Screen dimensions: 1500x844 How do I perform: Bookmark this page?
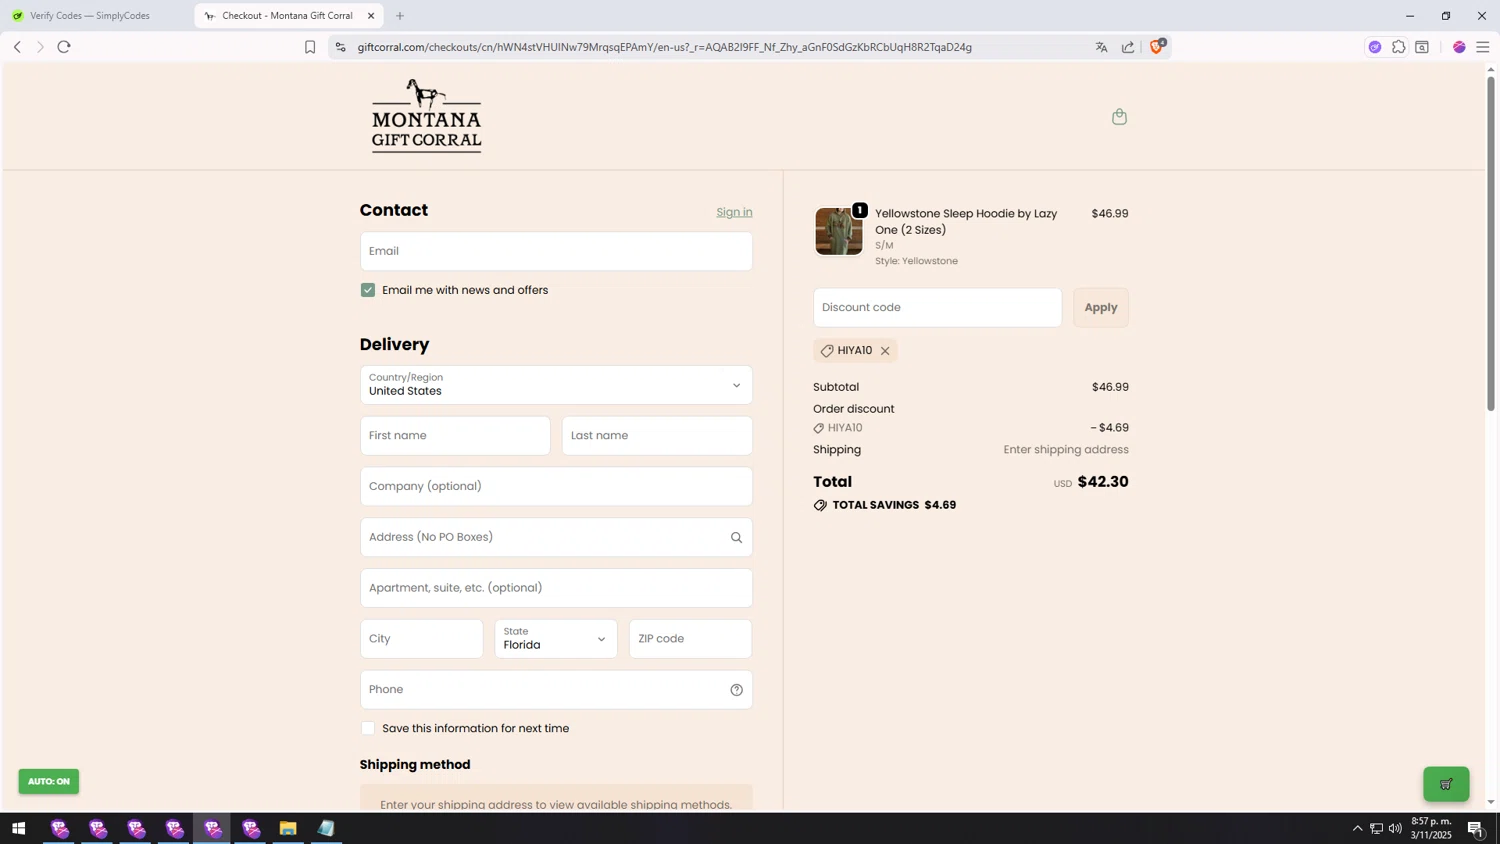310,47
